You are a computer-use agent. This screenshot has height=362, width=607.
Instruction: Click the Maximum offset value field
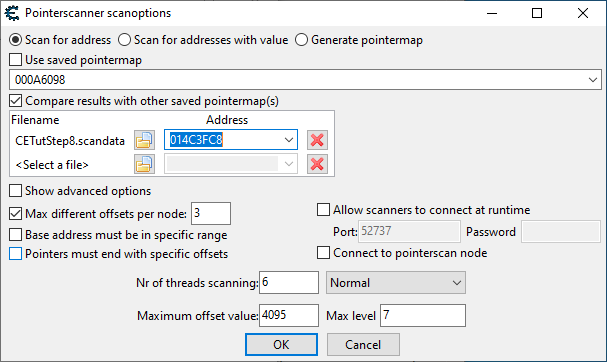pos(289,315)
